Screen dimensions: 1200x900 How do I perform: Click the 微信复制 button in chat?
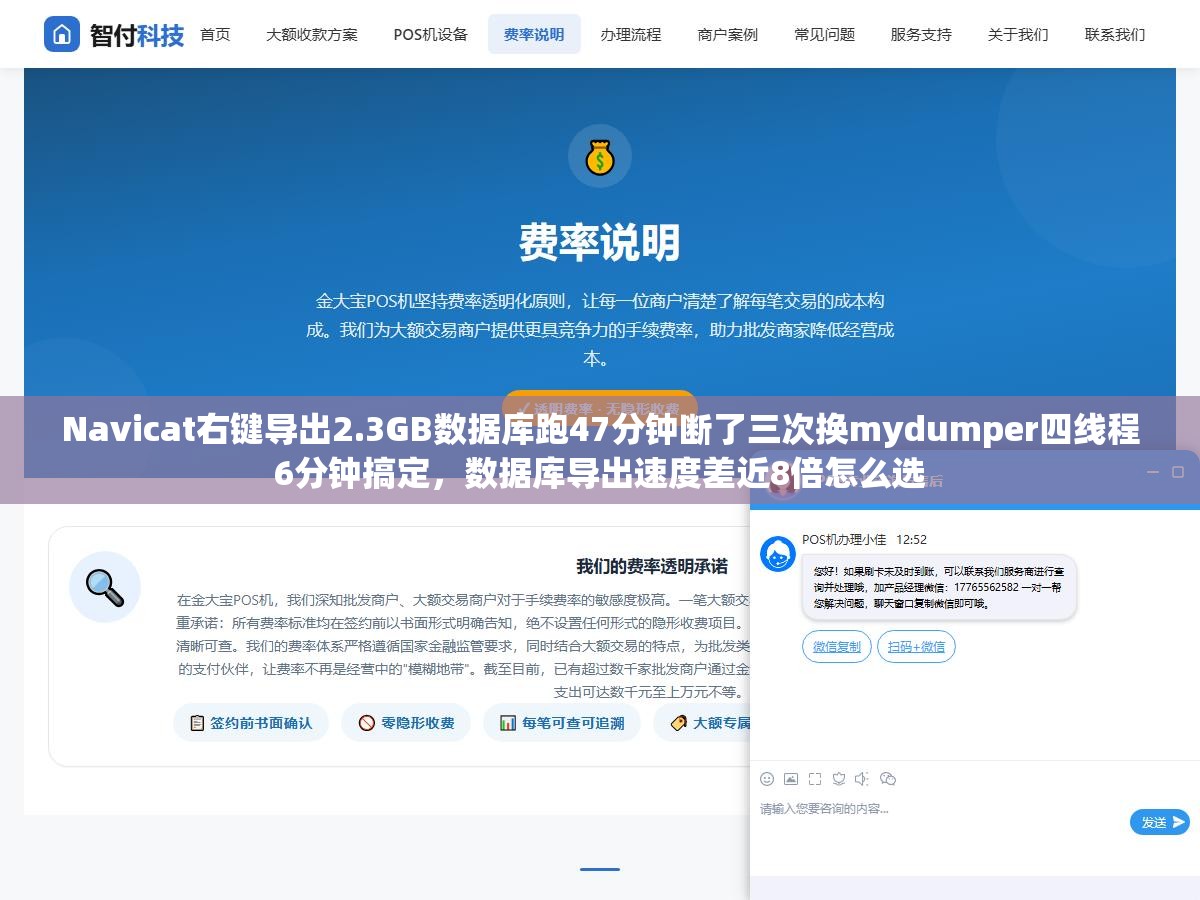click(837, 647)
